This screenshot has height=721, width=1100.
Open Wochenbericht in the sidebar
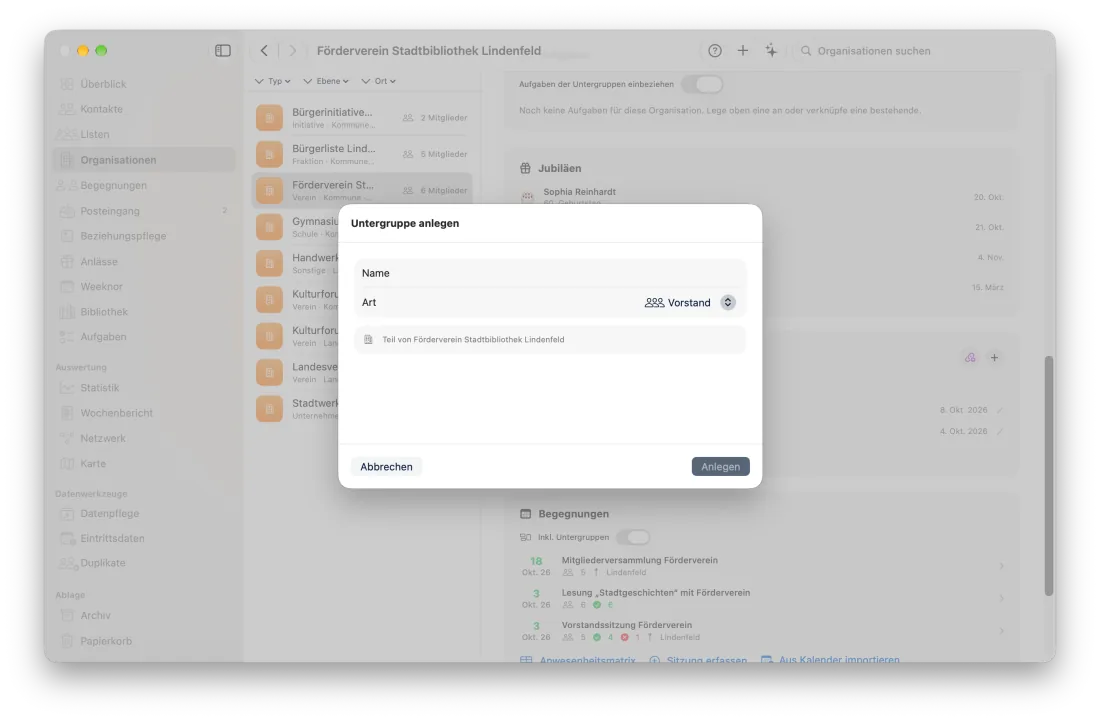tap(144, 413)
